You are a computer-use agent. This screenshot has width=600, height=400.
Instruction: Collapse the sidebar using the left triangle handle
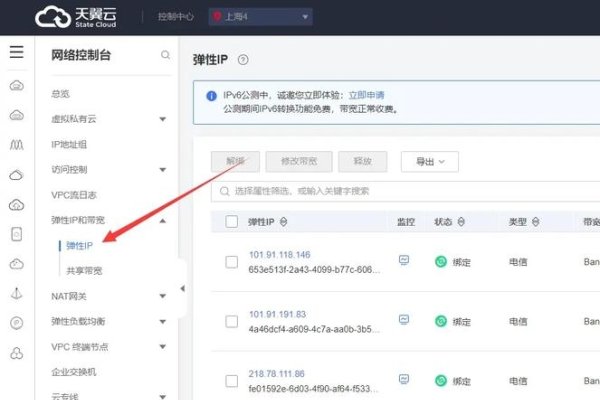(183, 288)
